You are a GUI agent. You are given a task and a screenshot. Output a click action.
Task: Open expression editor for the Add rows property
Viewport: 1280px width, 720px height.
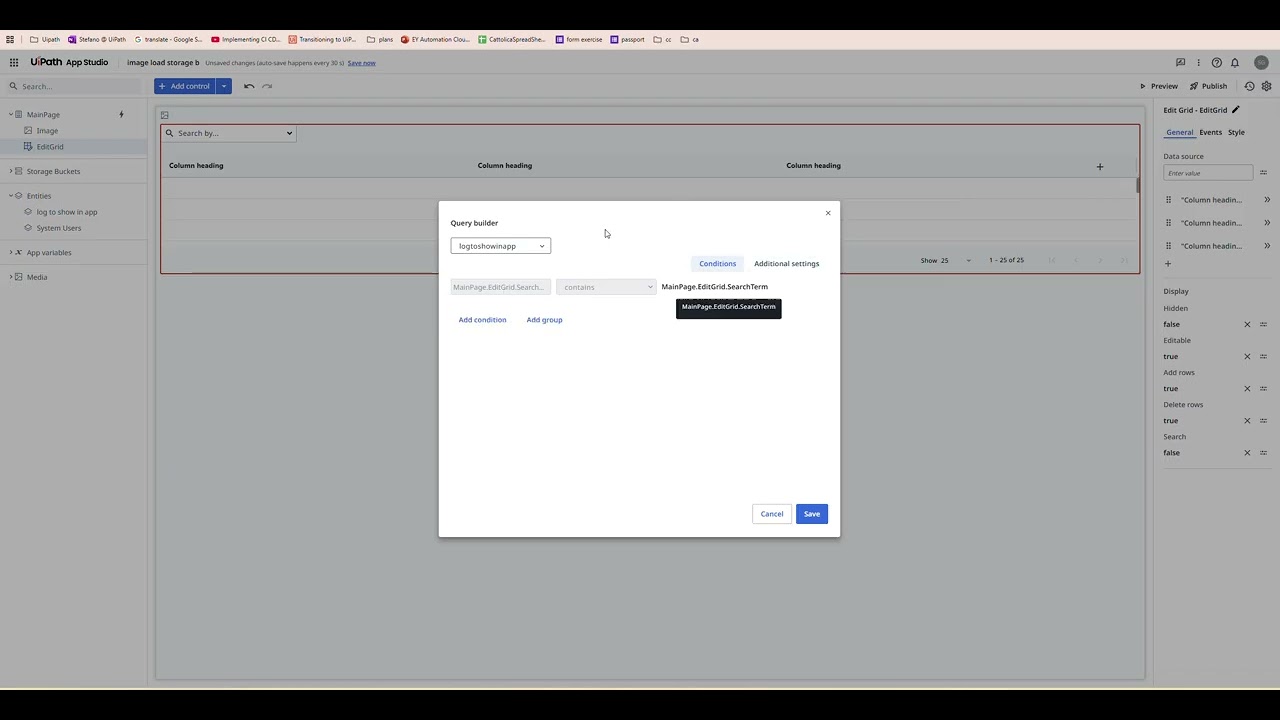pyautogui.click(x=1263, y=388)
